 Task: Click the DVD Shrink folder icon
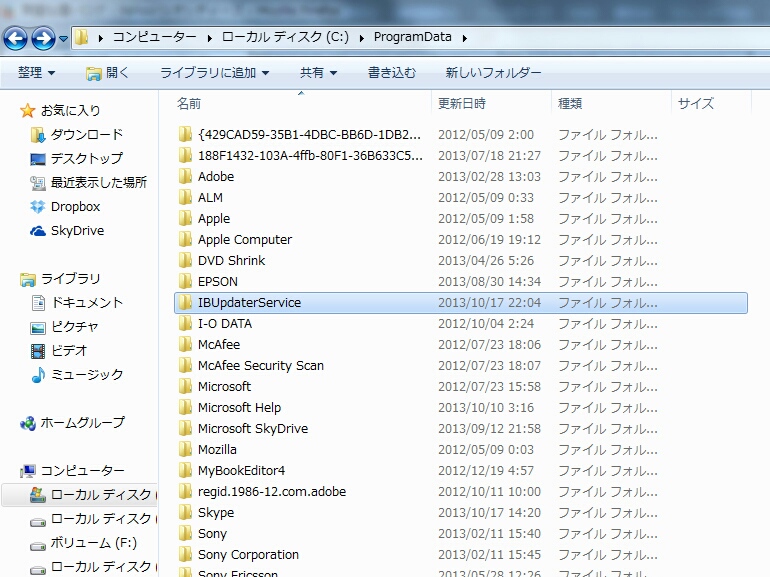coord(185,260)
